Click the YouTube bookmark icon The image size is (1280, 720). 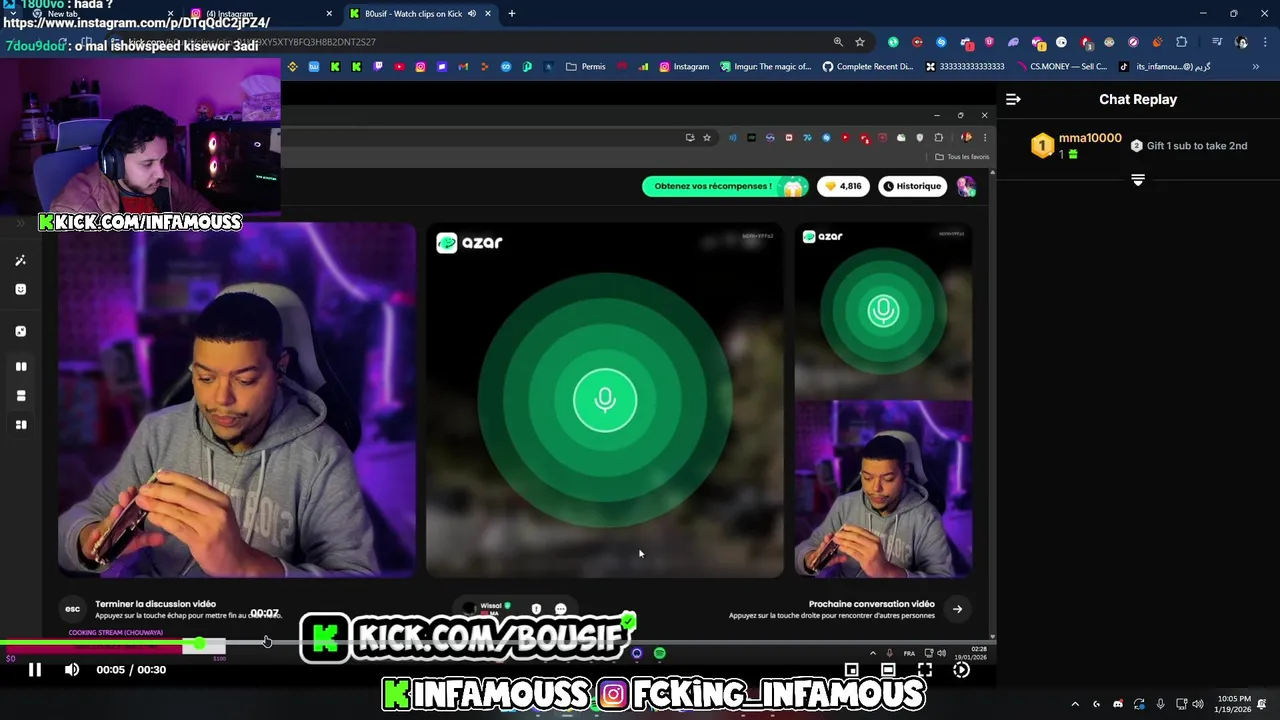click(399, 67)
